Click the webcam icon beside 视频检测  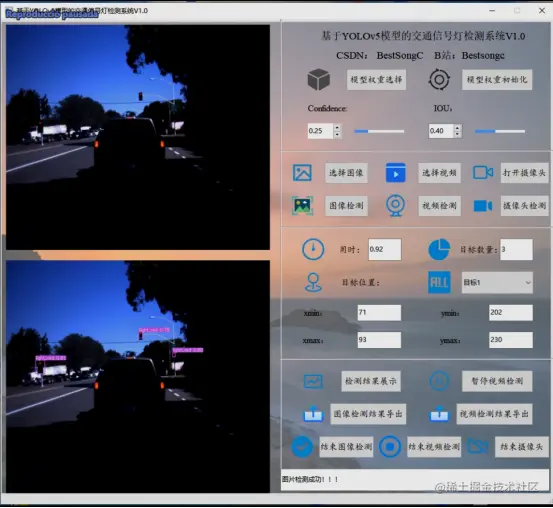[x=395, y=205]
